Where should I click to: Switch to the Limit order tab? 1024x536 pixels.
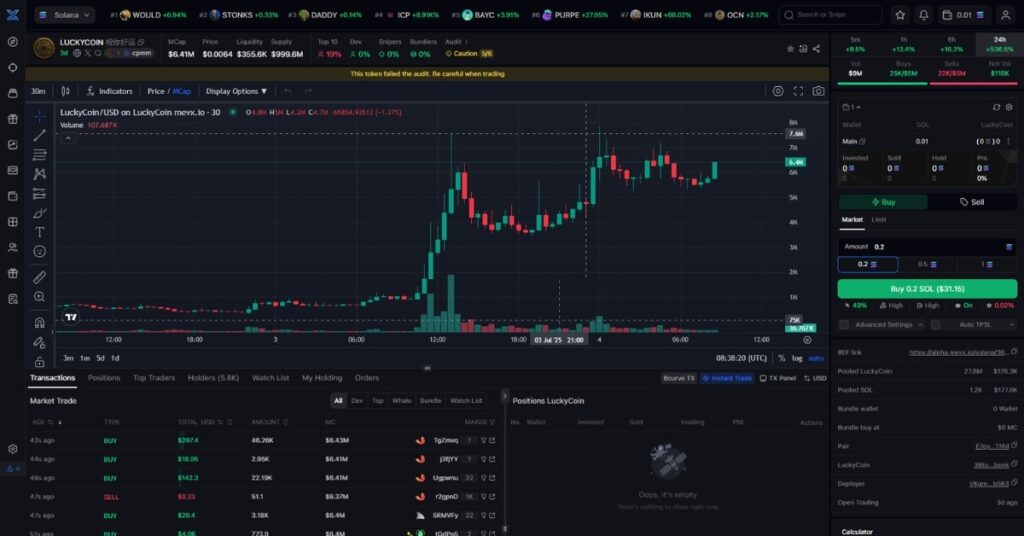[x=878, y=219]
